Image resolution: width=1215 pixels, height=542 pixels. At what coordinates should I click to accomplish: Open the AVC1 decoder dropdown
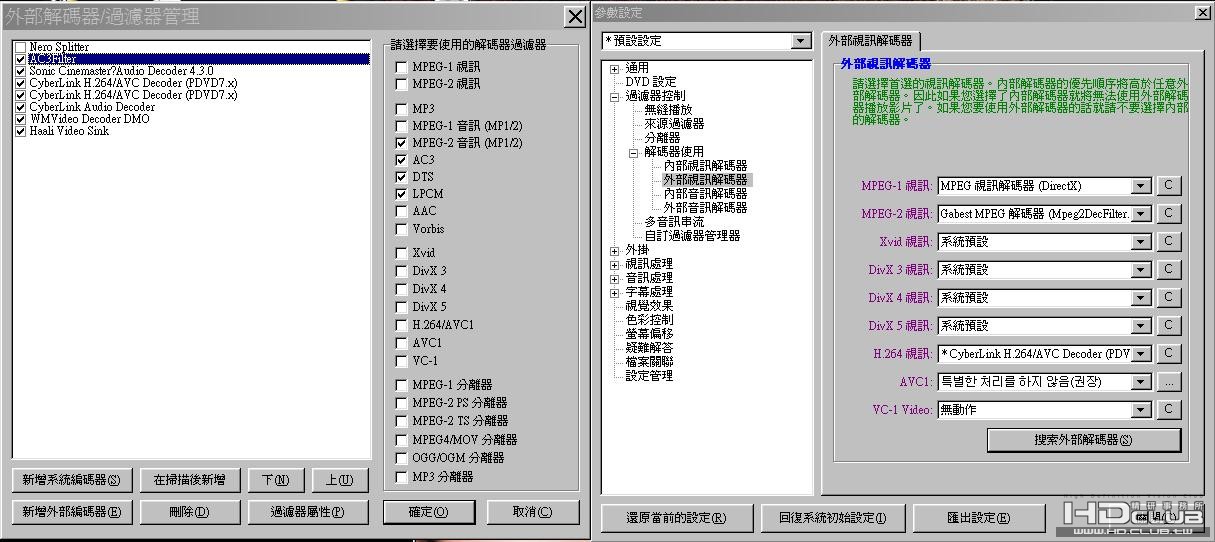[x=1142, y=382]
